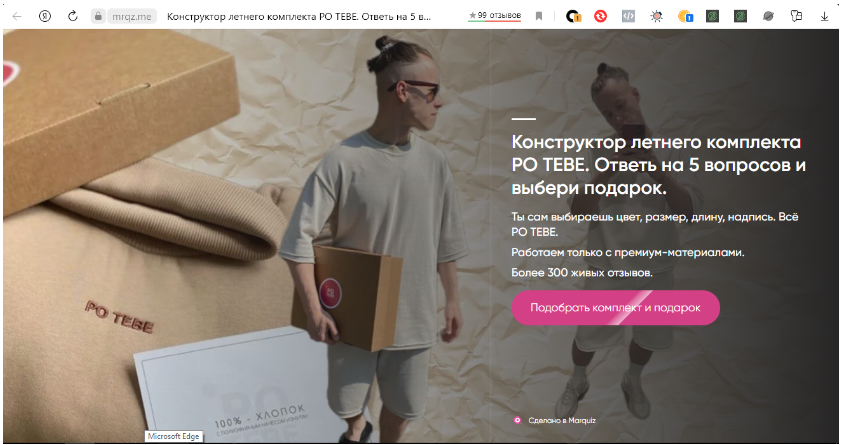Open site info via the padlock icon

pos(98,17)
